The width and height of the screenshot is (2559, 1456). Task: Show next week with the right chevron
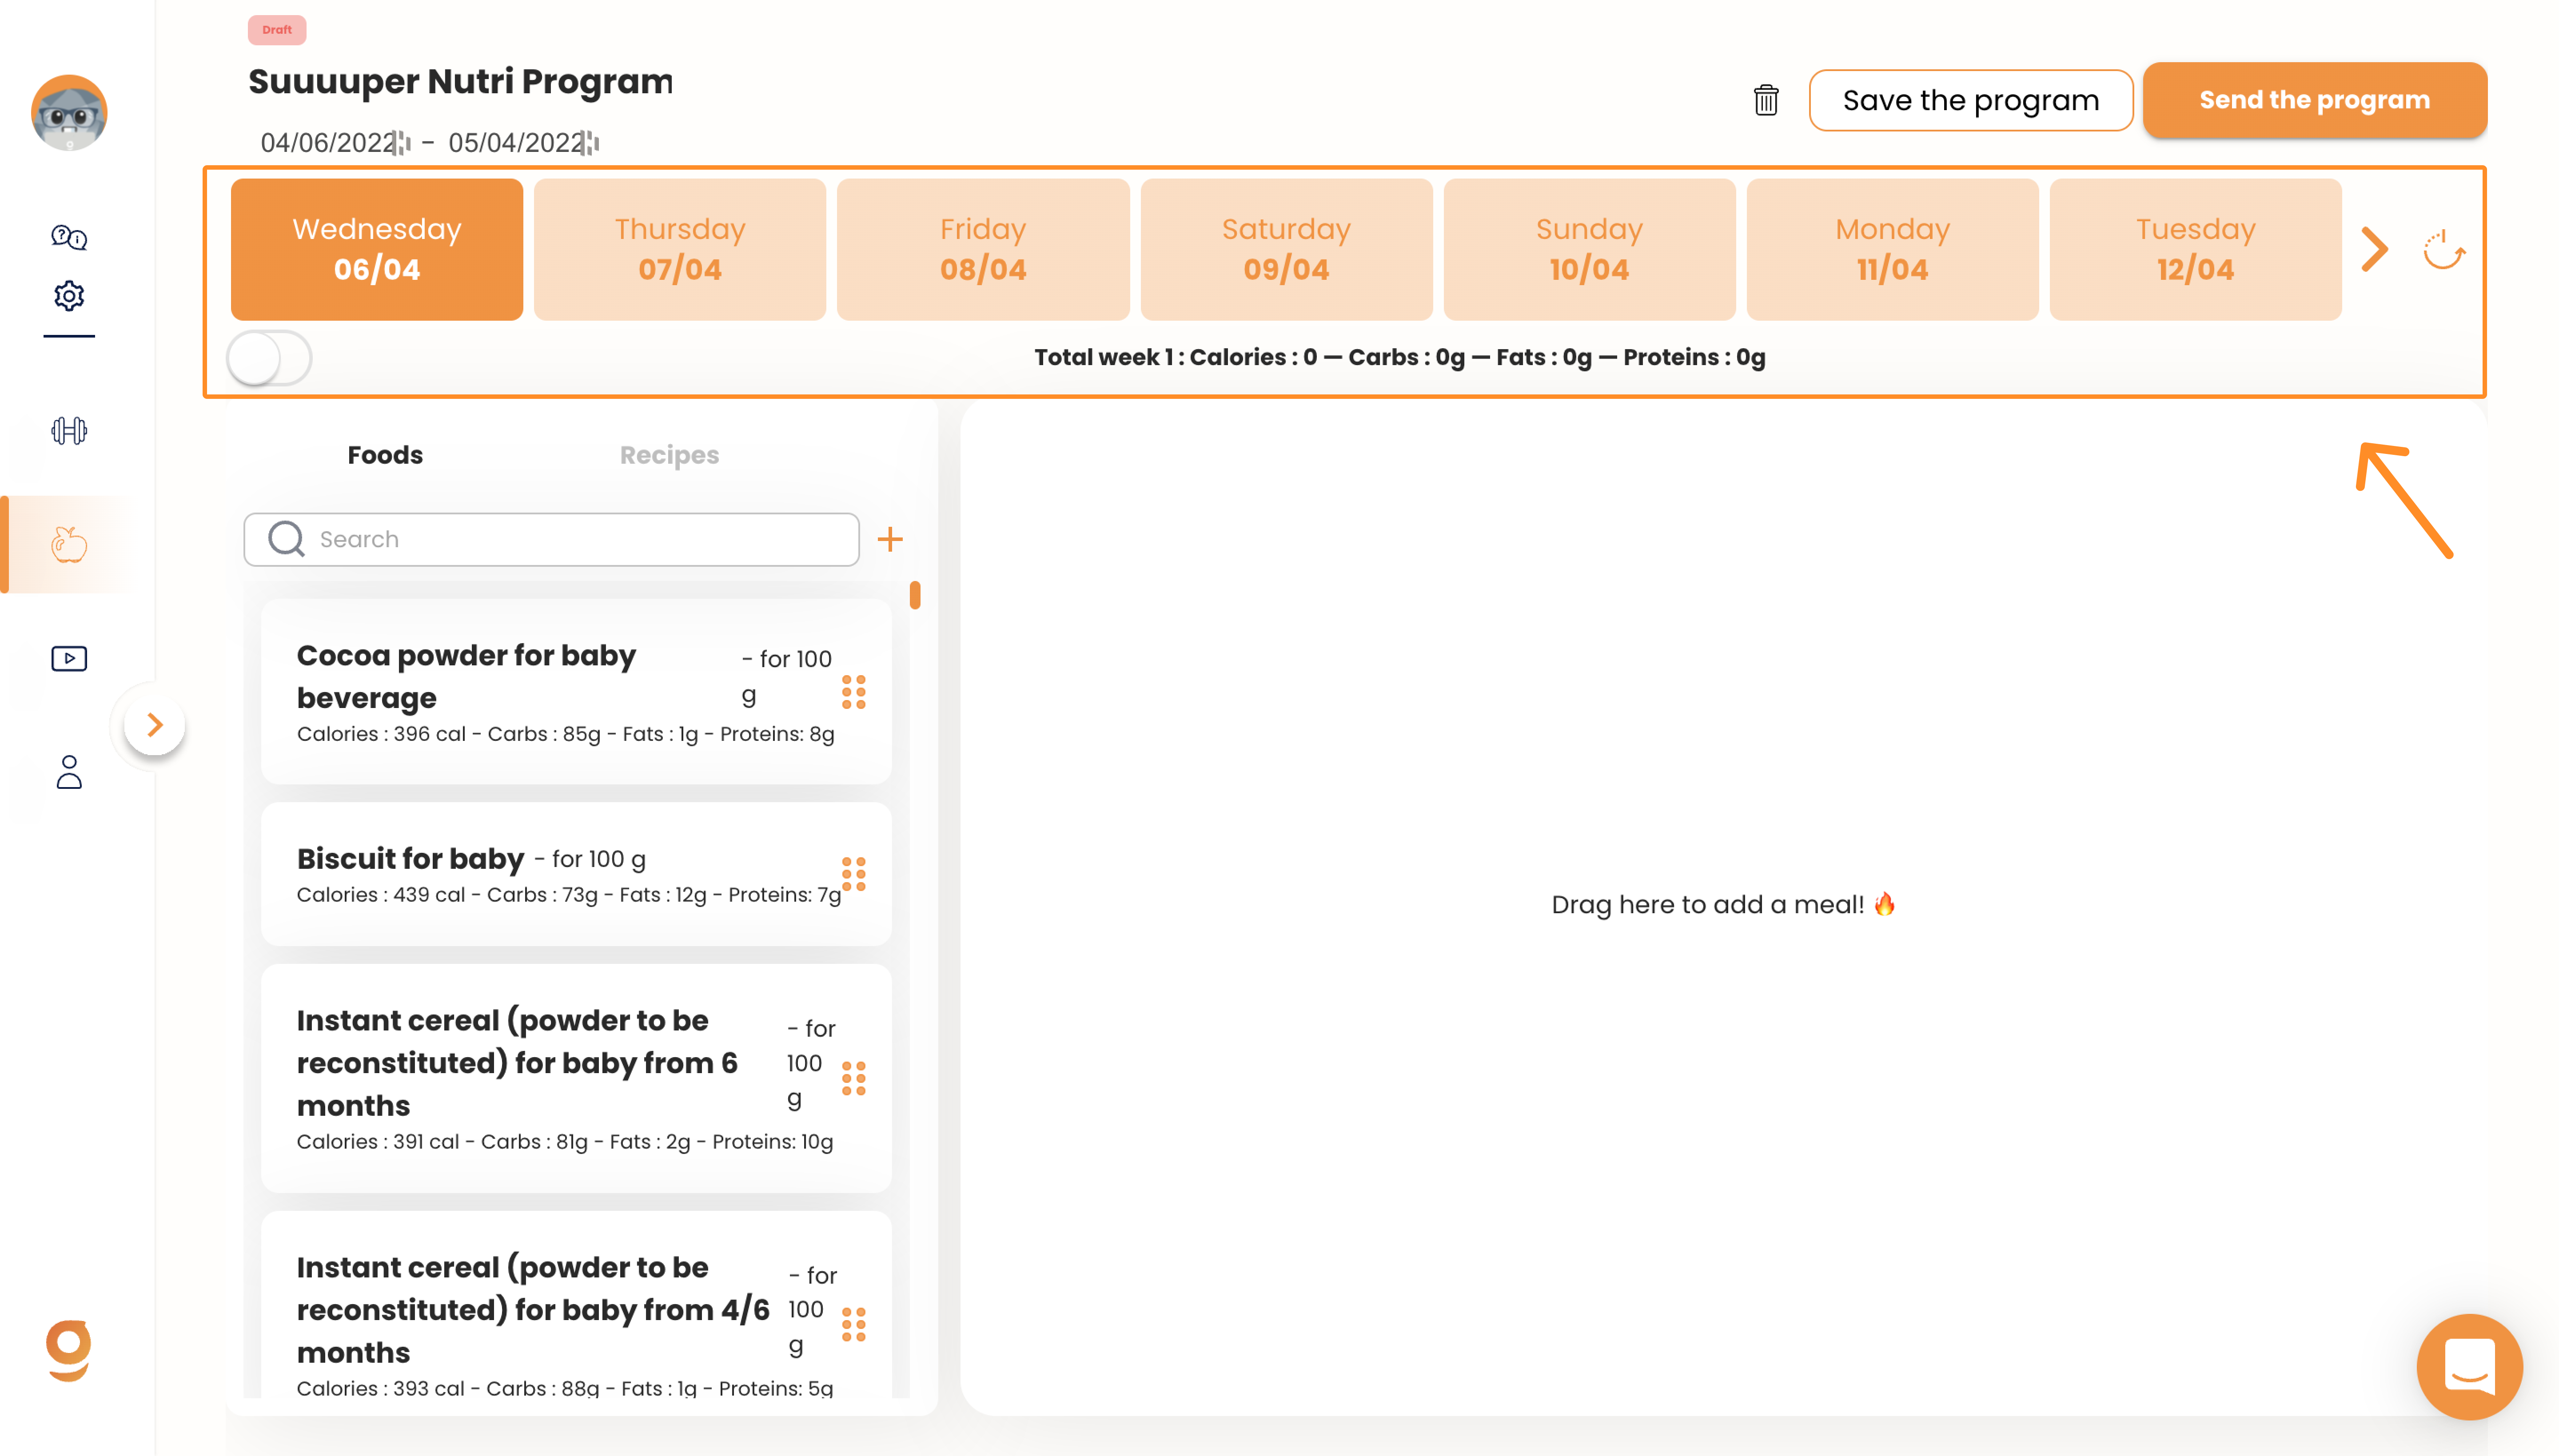click(2375, 250)
